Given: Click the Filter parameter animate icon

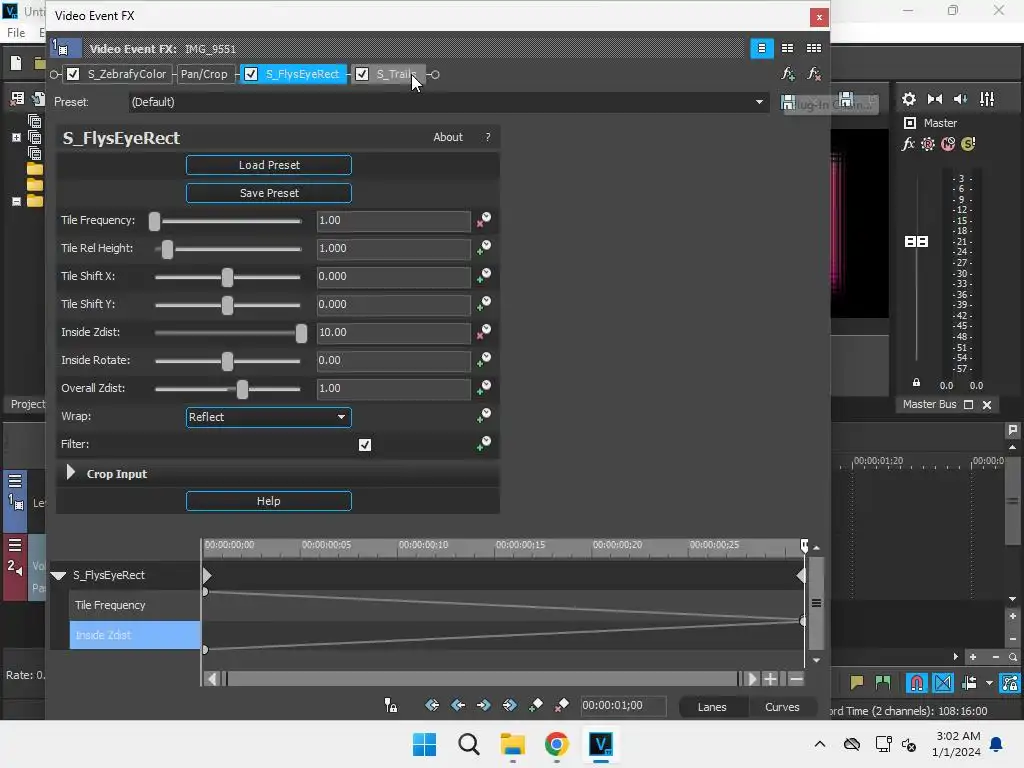Looking at the screenshot, I should point(483,444).
